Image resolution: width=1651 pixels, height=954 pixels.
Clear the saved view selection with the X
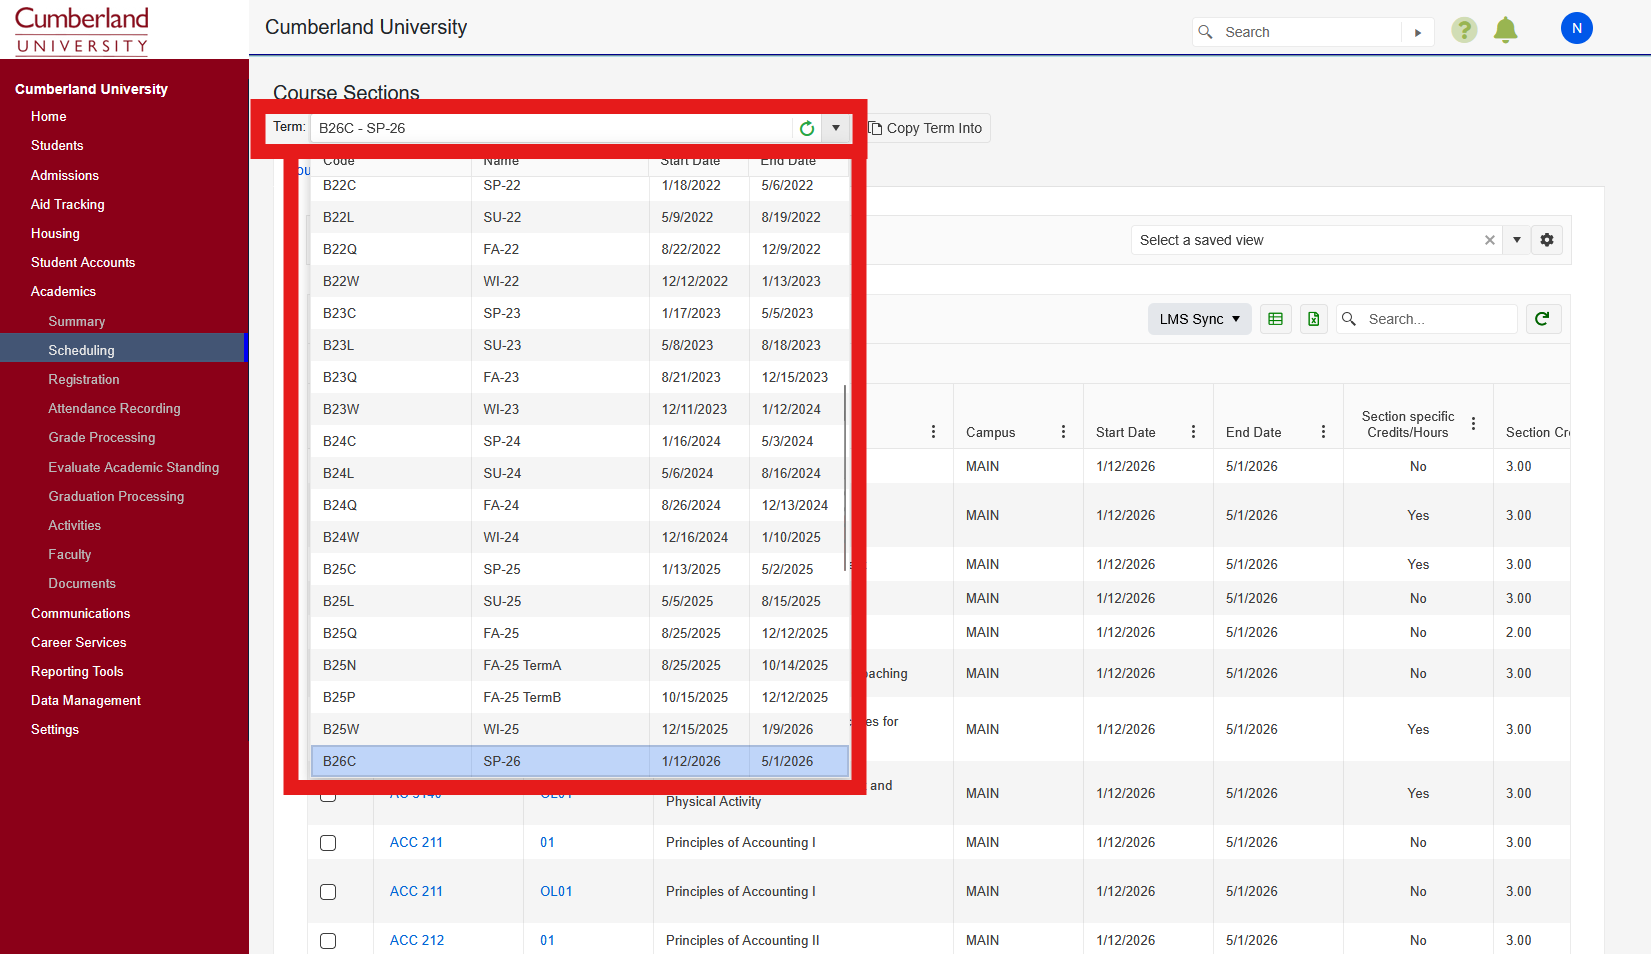click(1490, 240)
